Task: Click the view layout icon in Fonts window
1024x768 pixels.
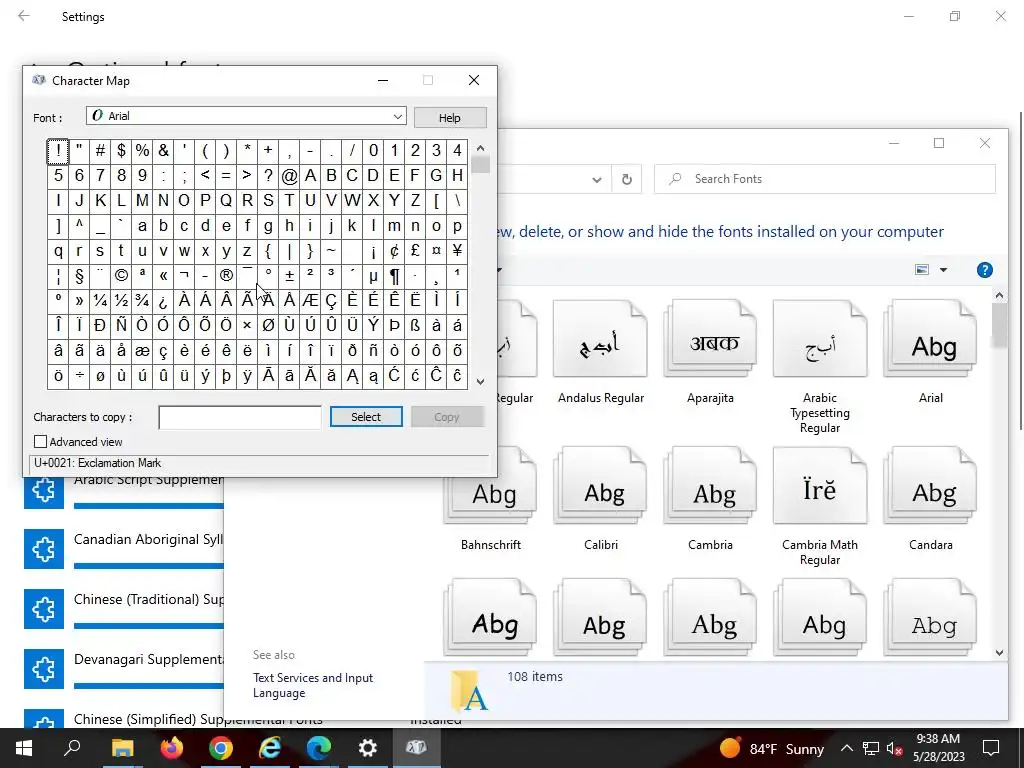Action: [x=921, y=270]
